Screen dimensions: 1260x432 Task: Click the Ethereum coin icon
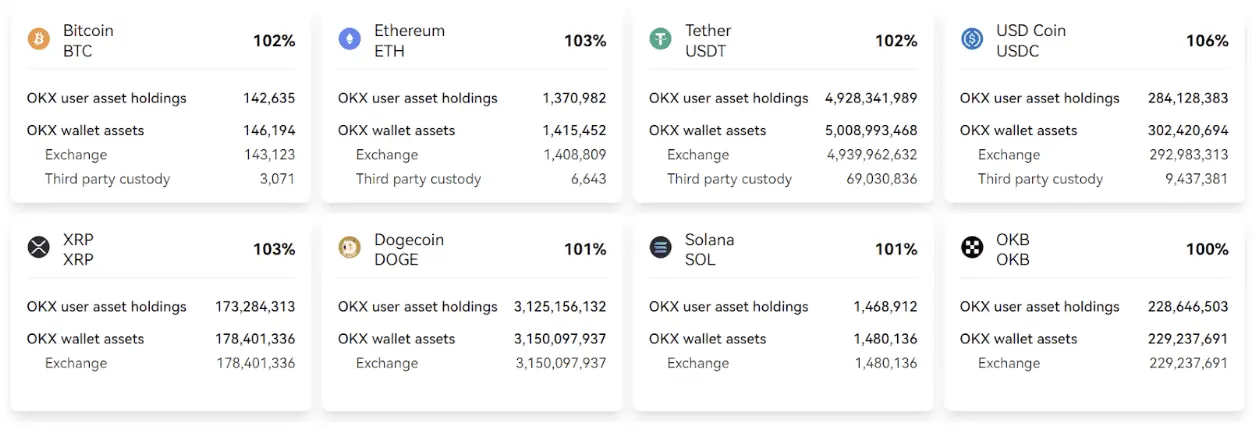(x=349, y=40)
